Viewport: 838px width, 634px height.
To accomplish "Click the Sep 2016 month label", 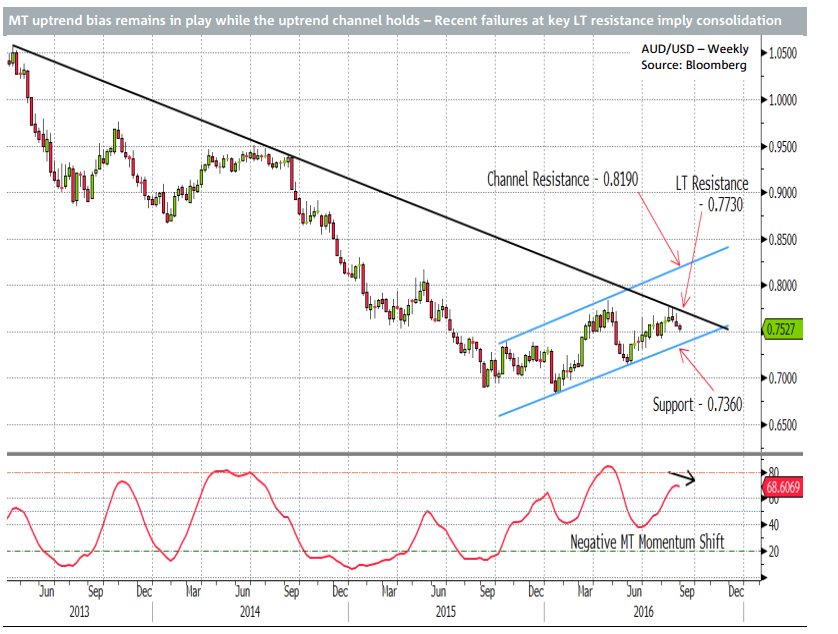I will click(688, 592).
